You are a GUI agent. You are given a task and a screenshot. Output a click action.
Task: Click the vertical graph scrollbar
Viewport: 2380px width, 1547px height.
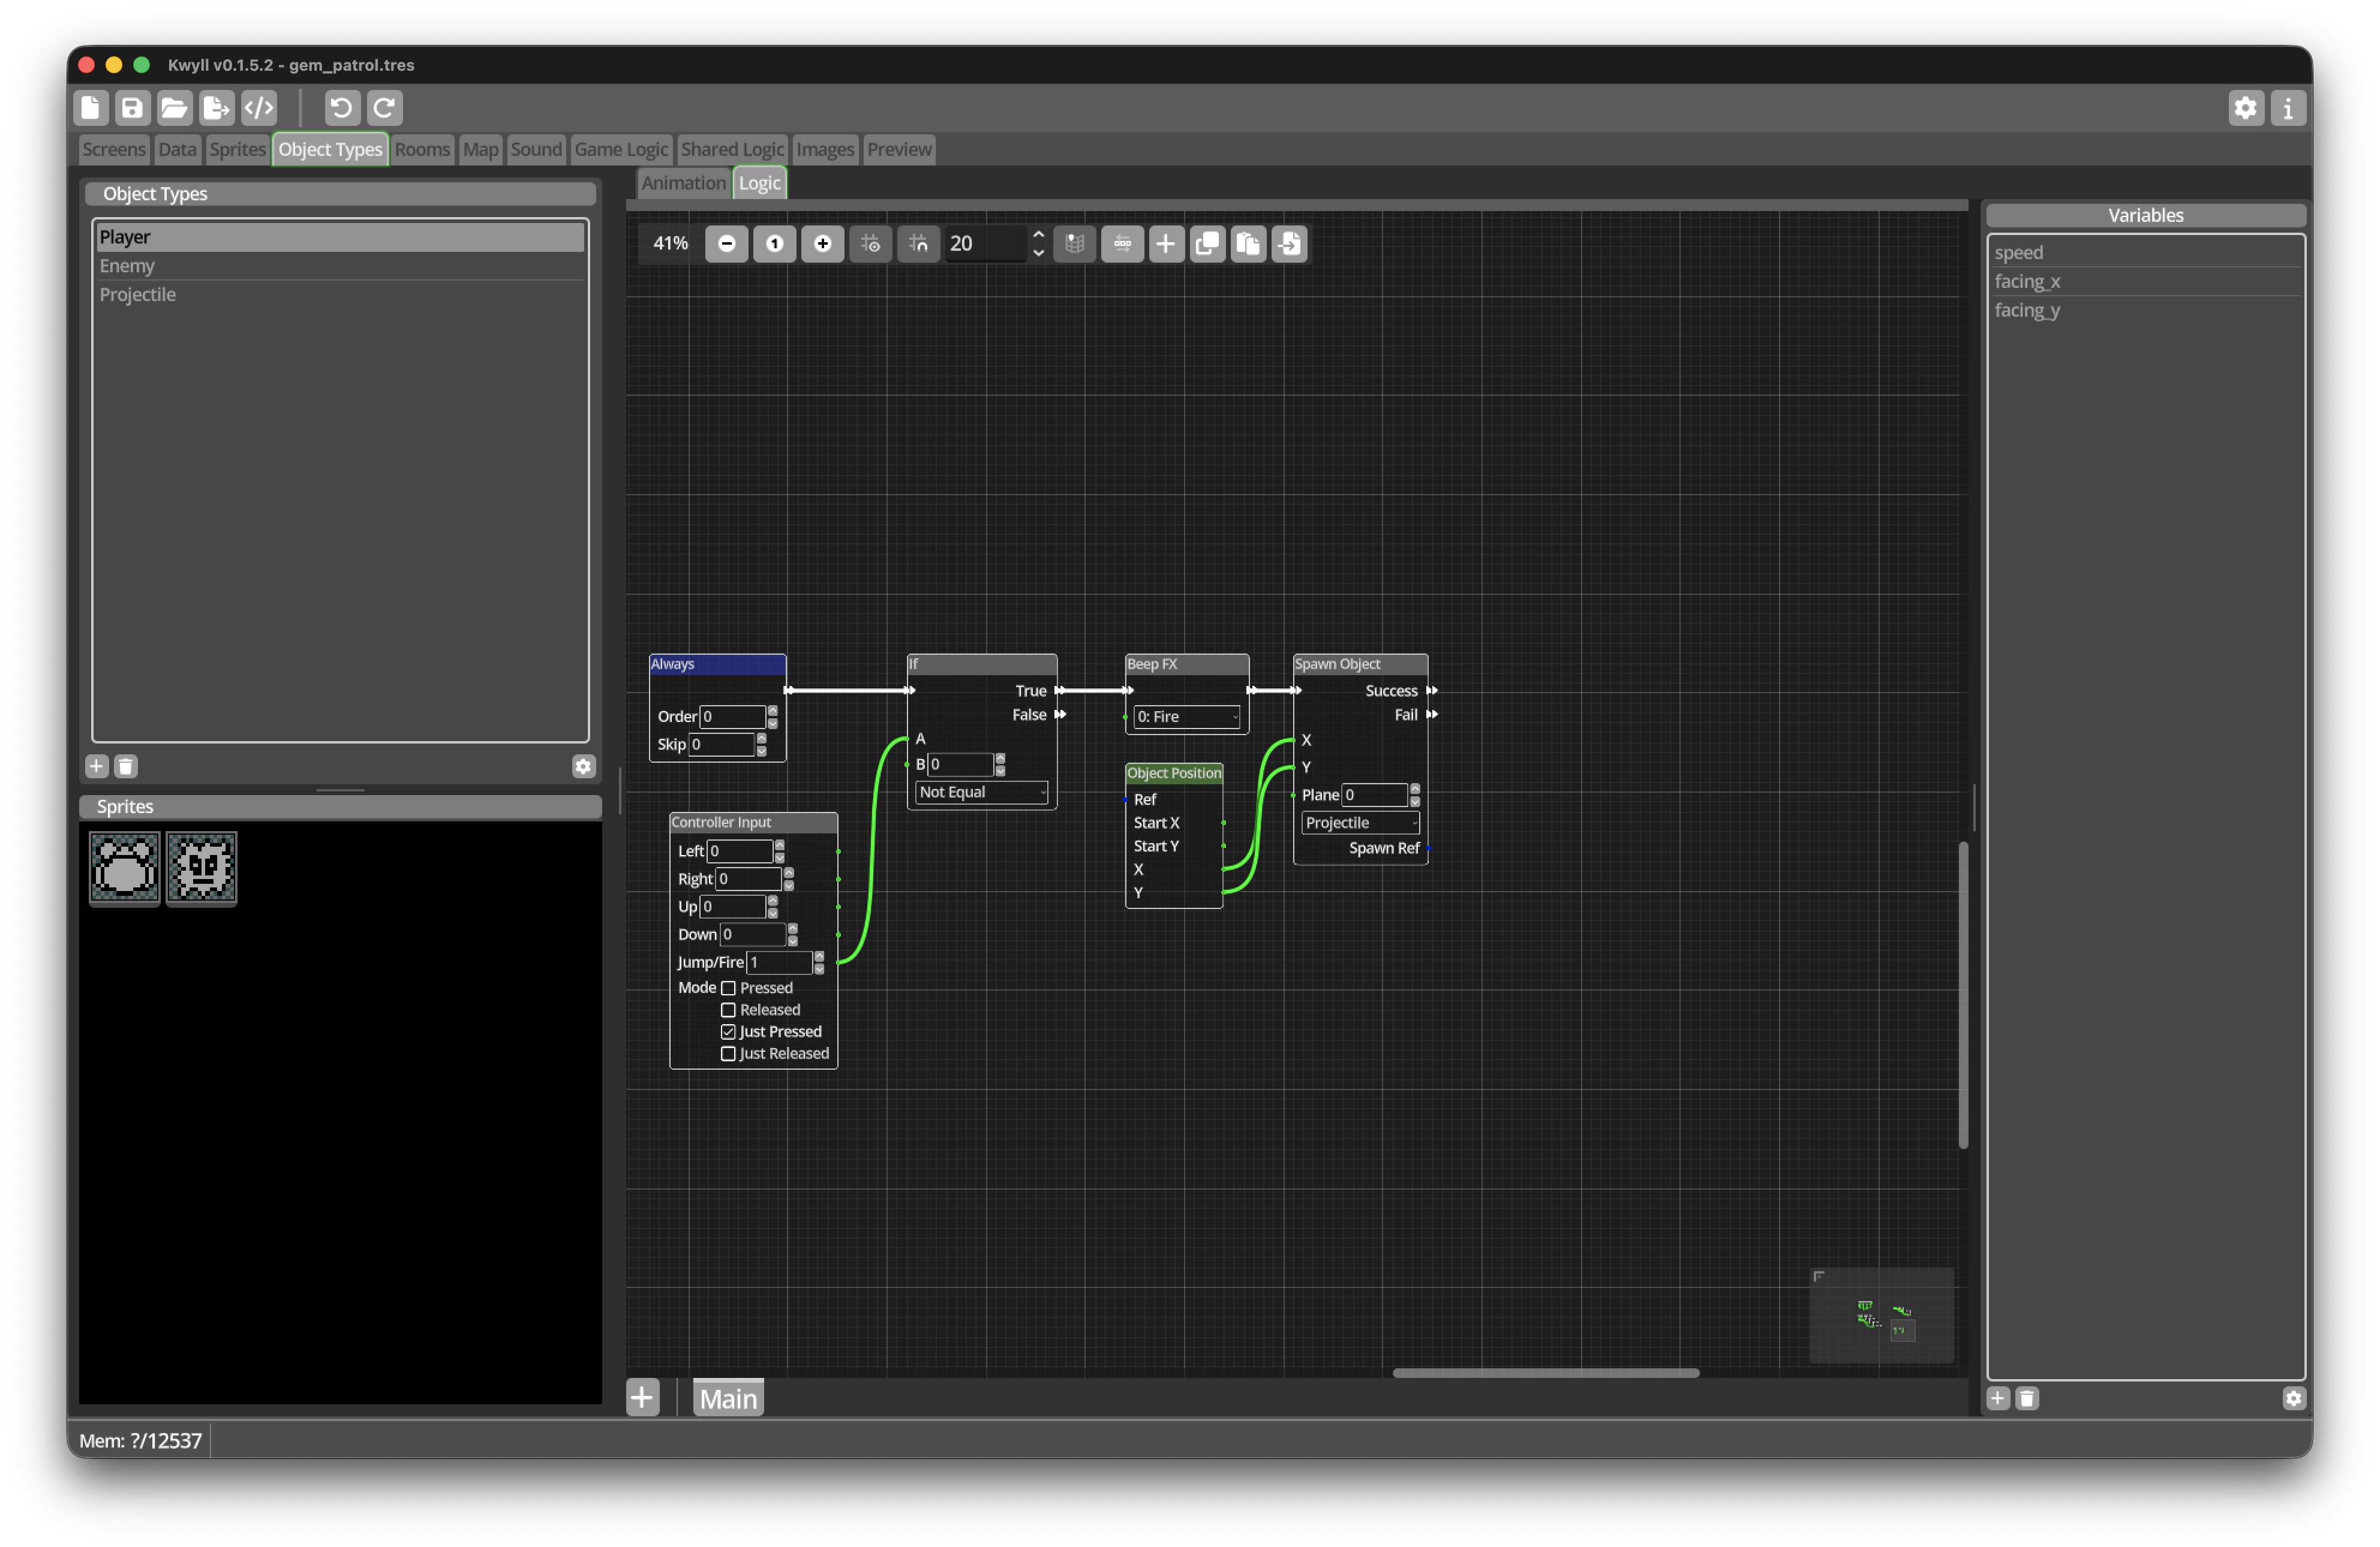tap(1964, 996)
